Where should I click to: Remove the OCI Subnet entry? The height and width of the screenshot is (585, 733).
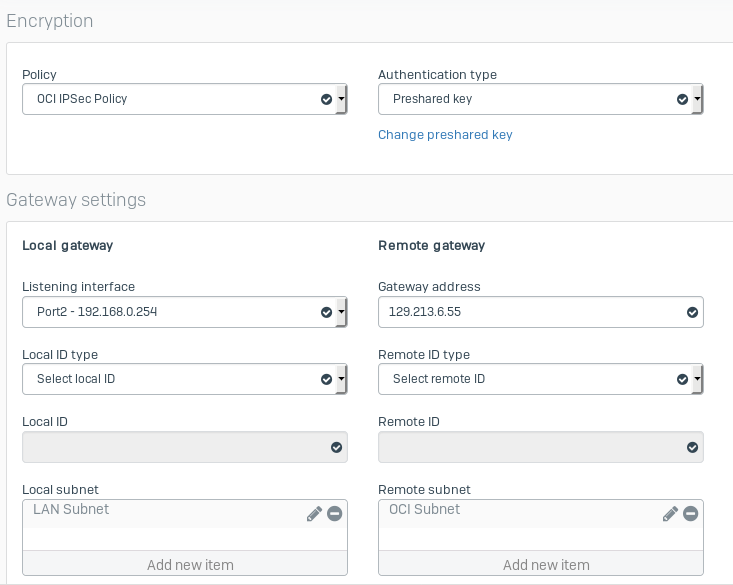[690, 513]
